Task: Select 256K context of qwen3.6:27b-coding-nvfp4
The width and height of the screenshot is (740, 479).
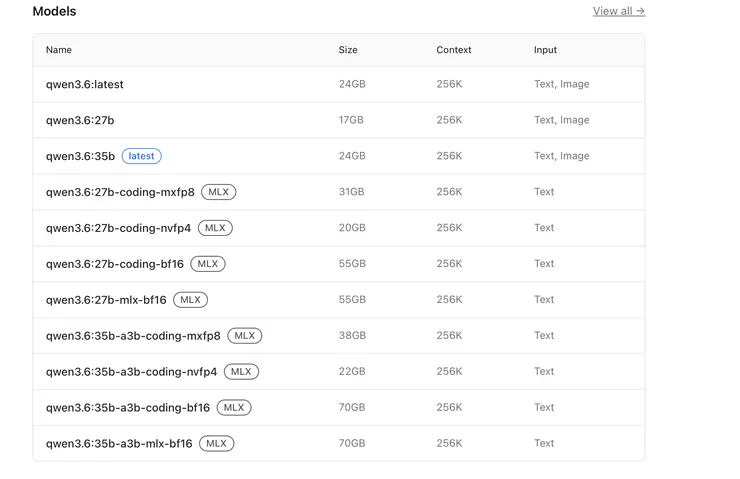Action: point(449,227)
